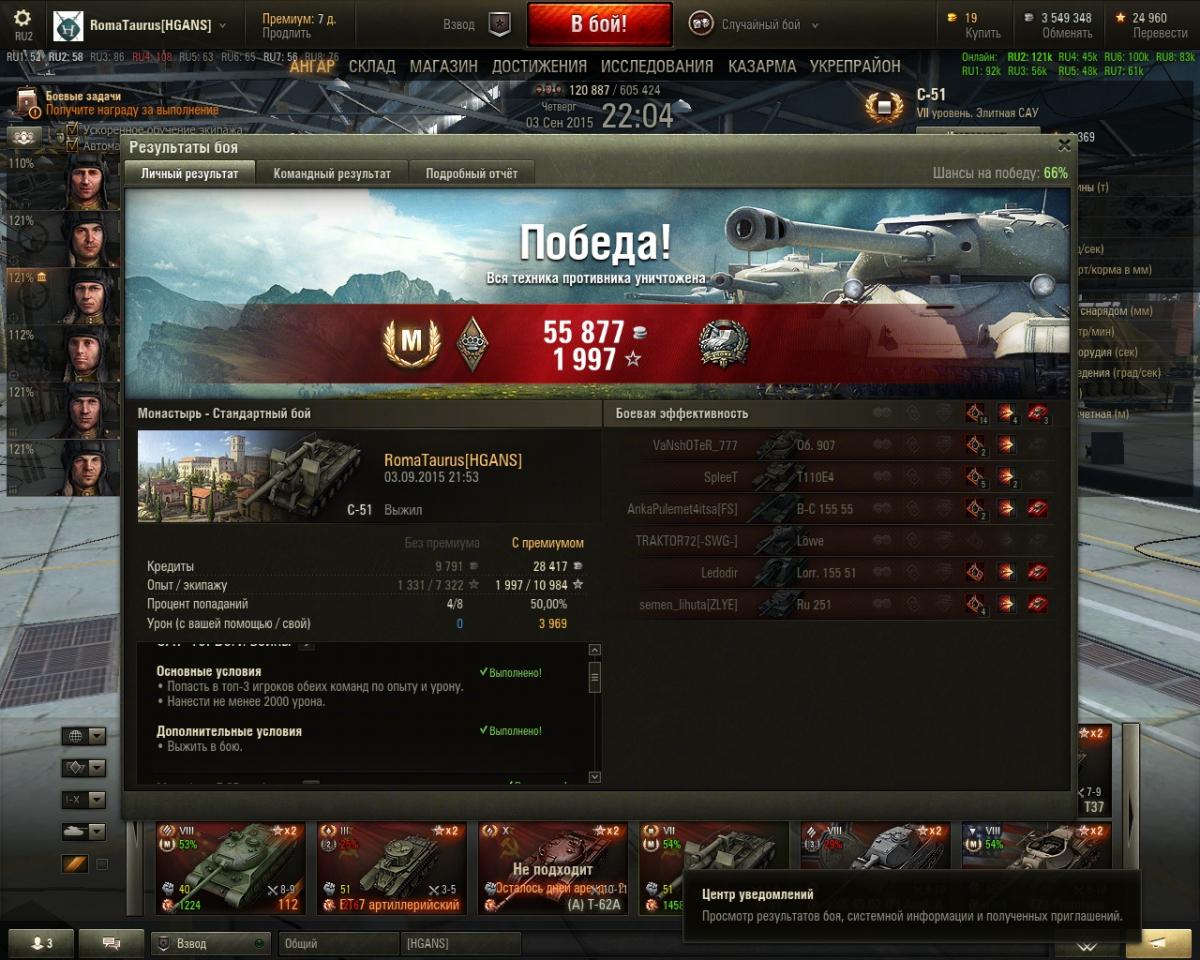Viewport: 1200px width, 960px height.
Task: Toggle accelerated crew training (Ускоренное обучение экипажа) checkbox
Action: (x=72, y=129)
